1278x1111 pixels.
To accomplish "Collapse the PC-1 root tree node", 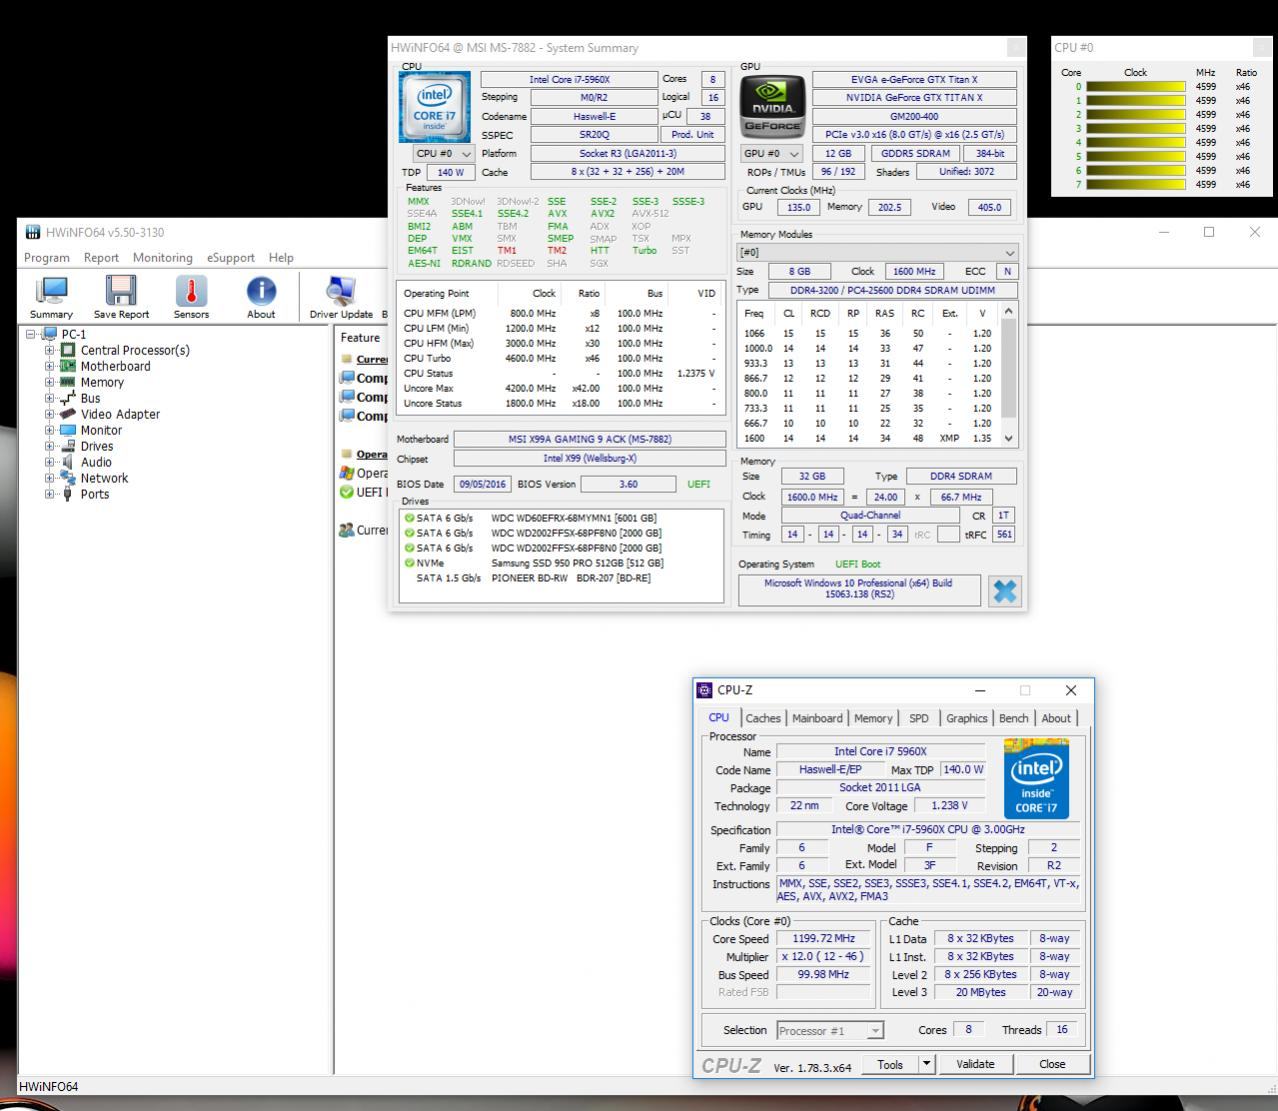I will (x=31, y=334).
